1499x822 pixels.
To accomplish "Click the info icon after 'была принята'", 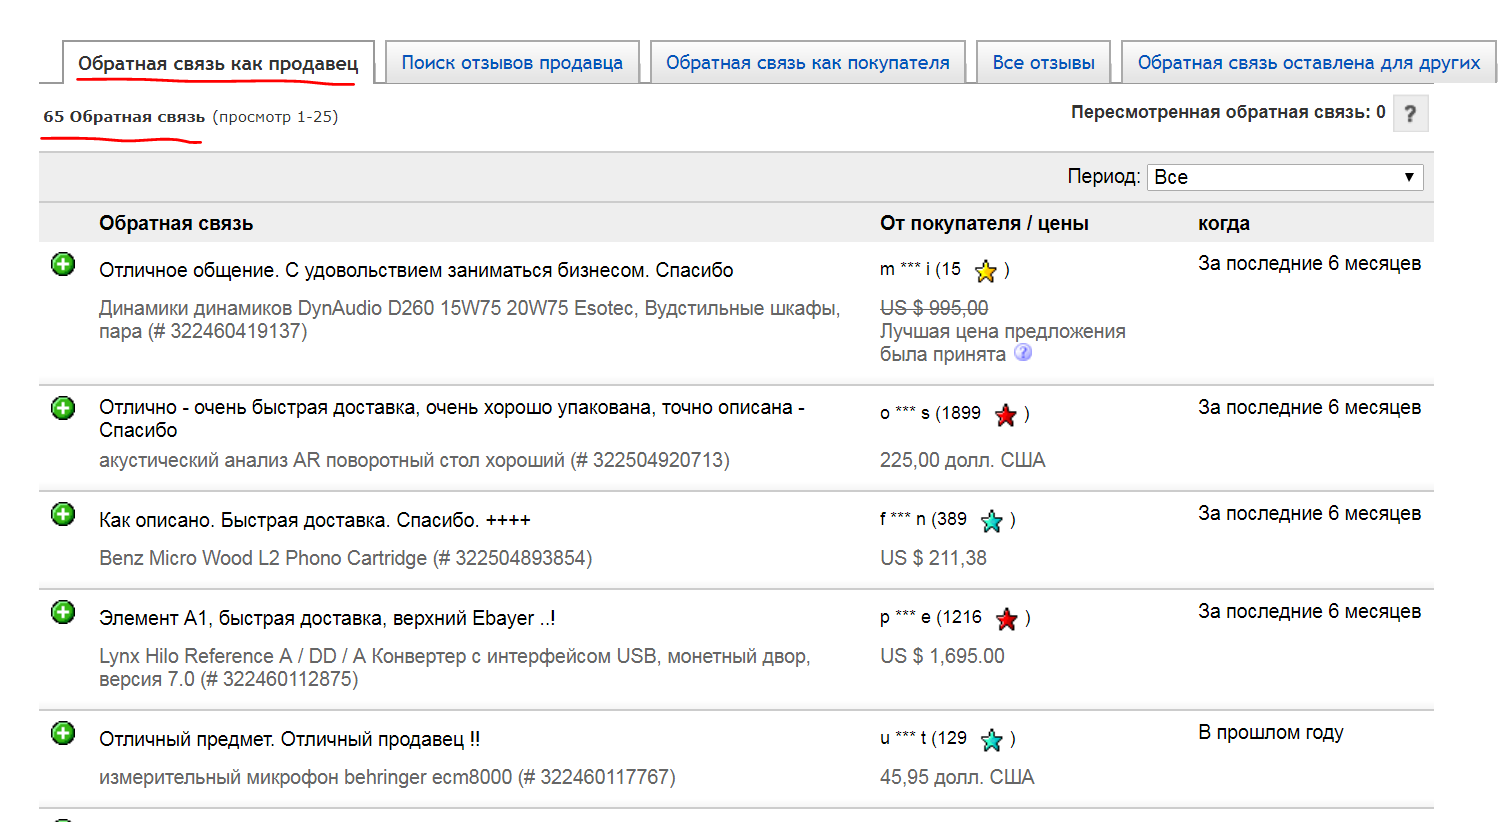I will [1023, 353].
